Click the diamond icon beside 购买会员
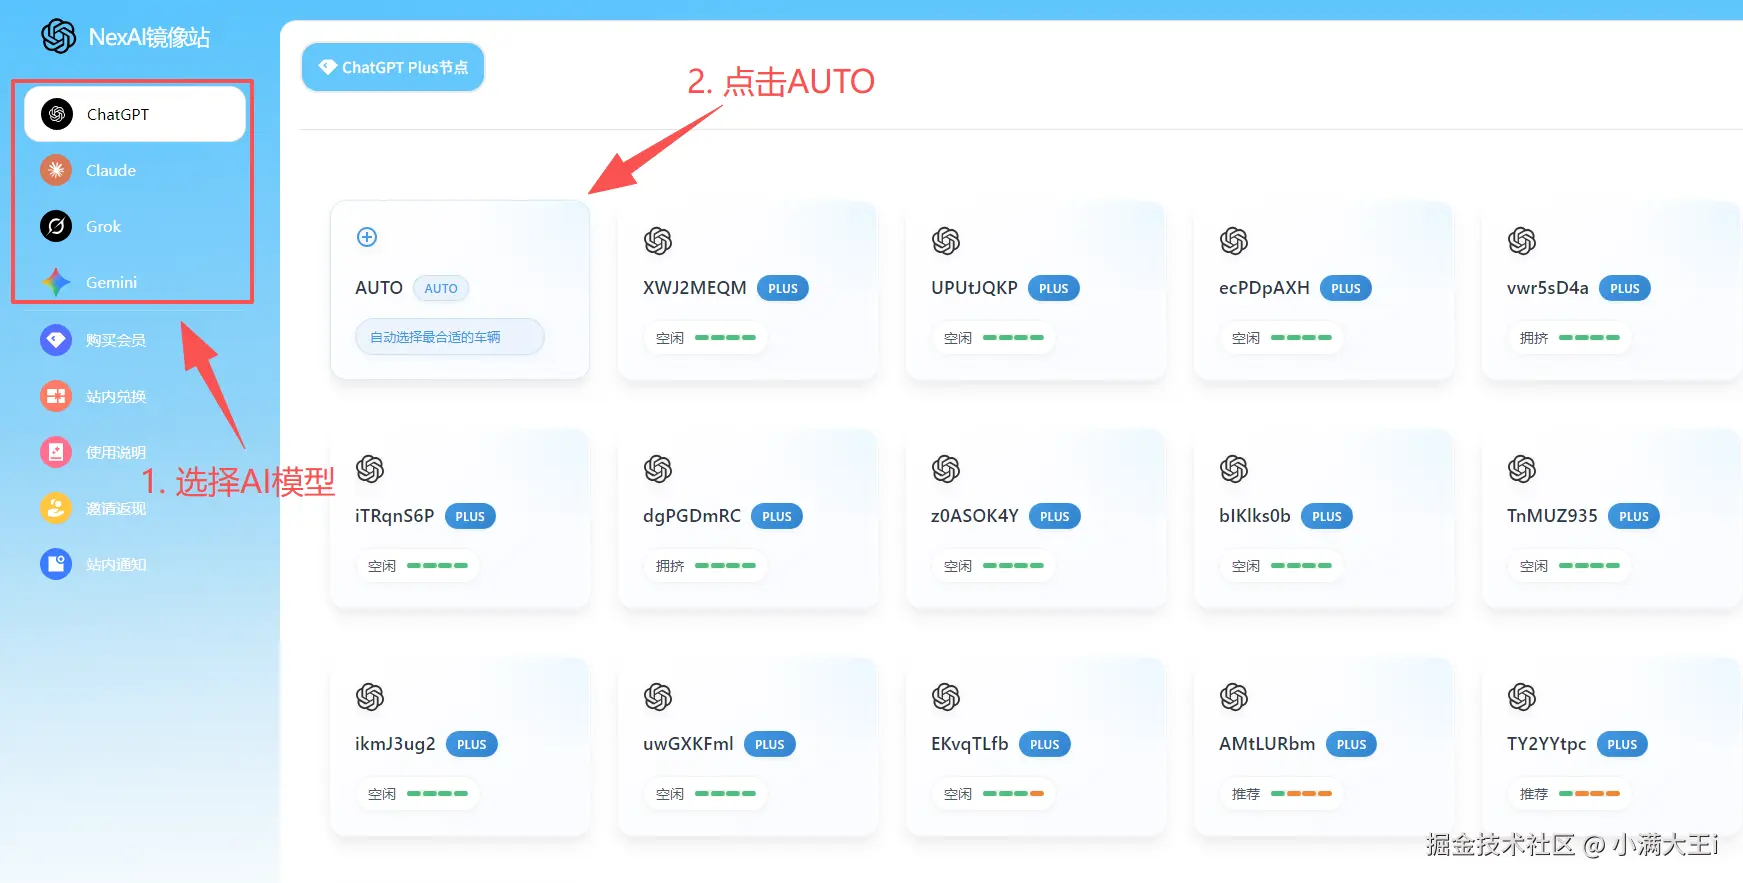 pos(56,340)
